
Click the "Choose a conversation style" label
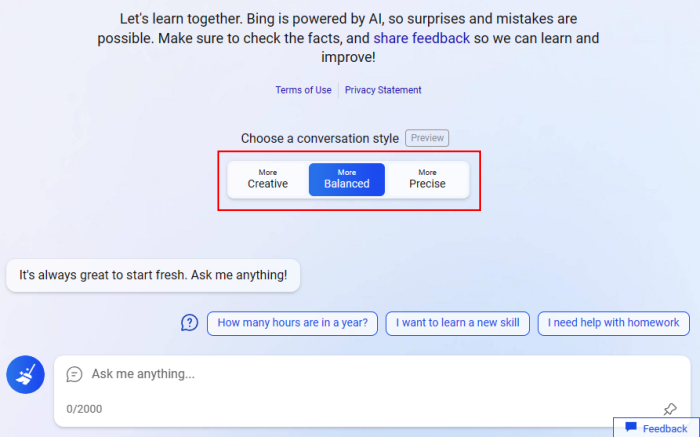point(319,138)
